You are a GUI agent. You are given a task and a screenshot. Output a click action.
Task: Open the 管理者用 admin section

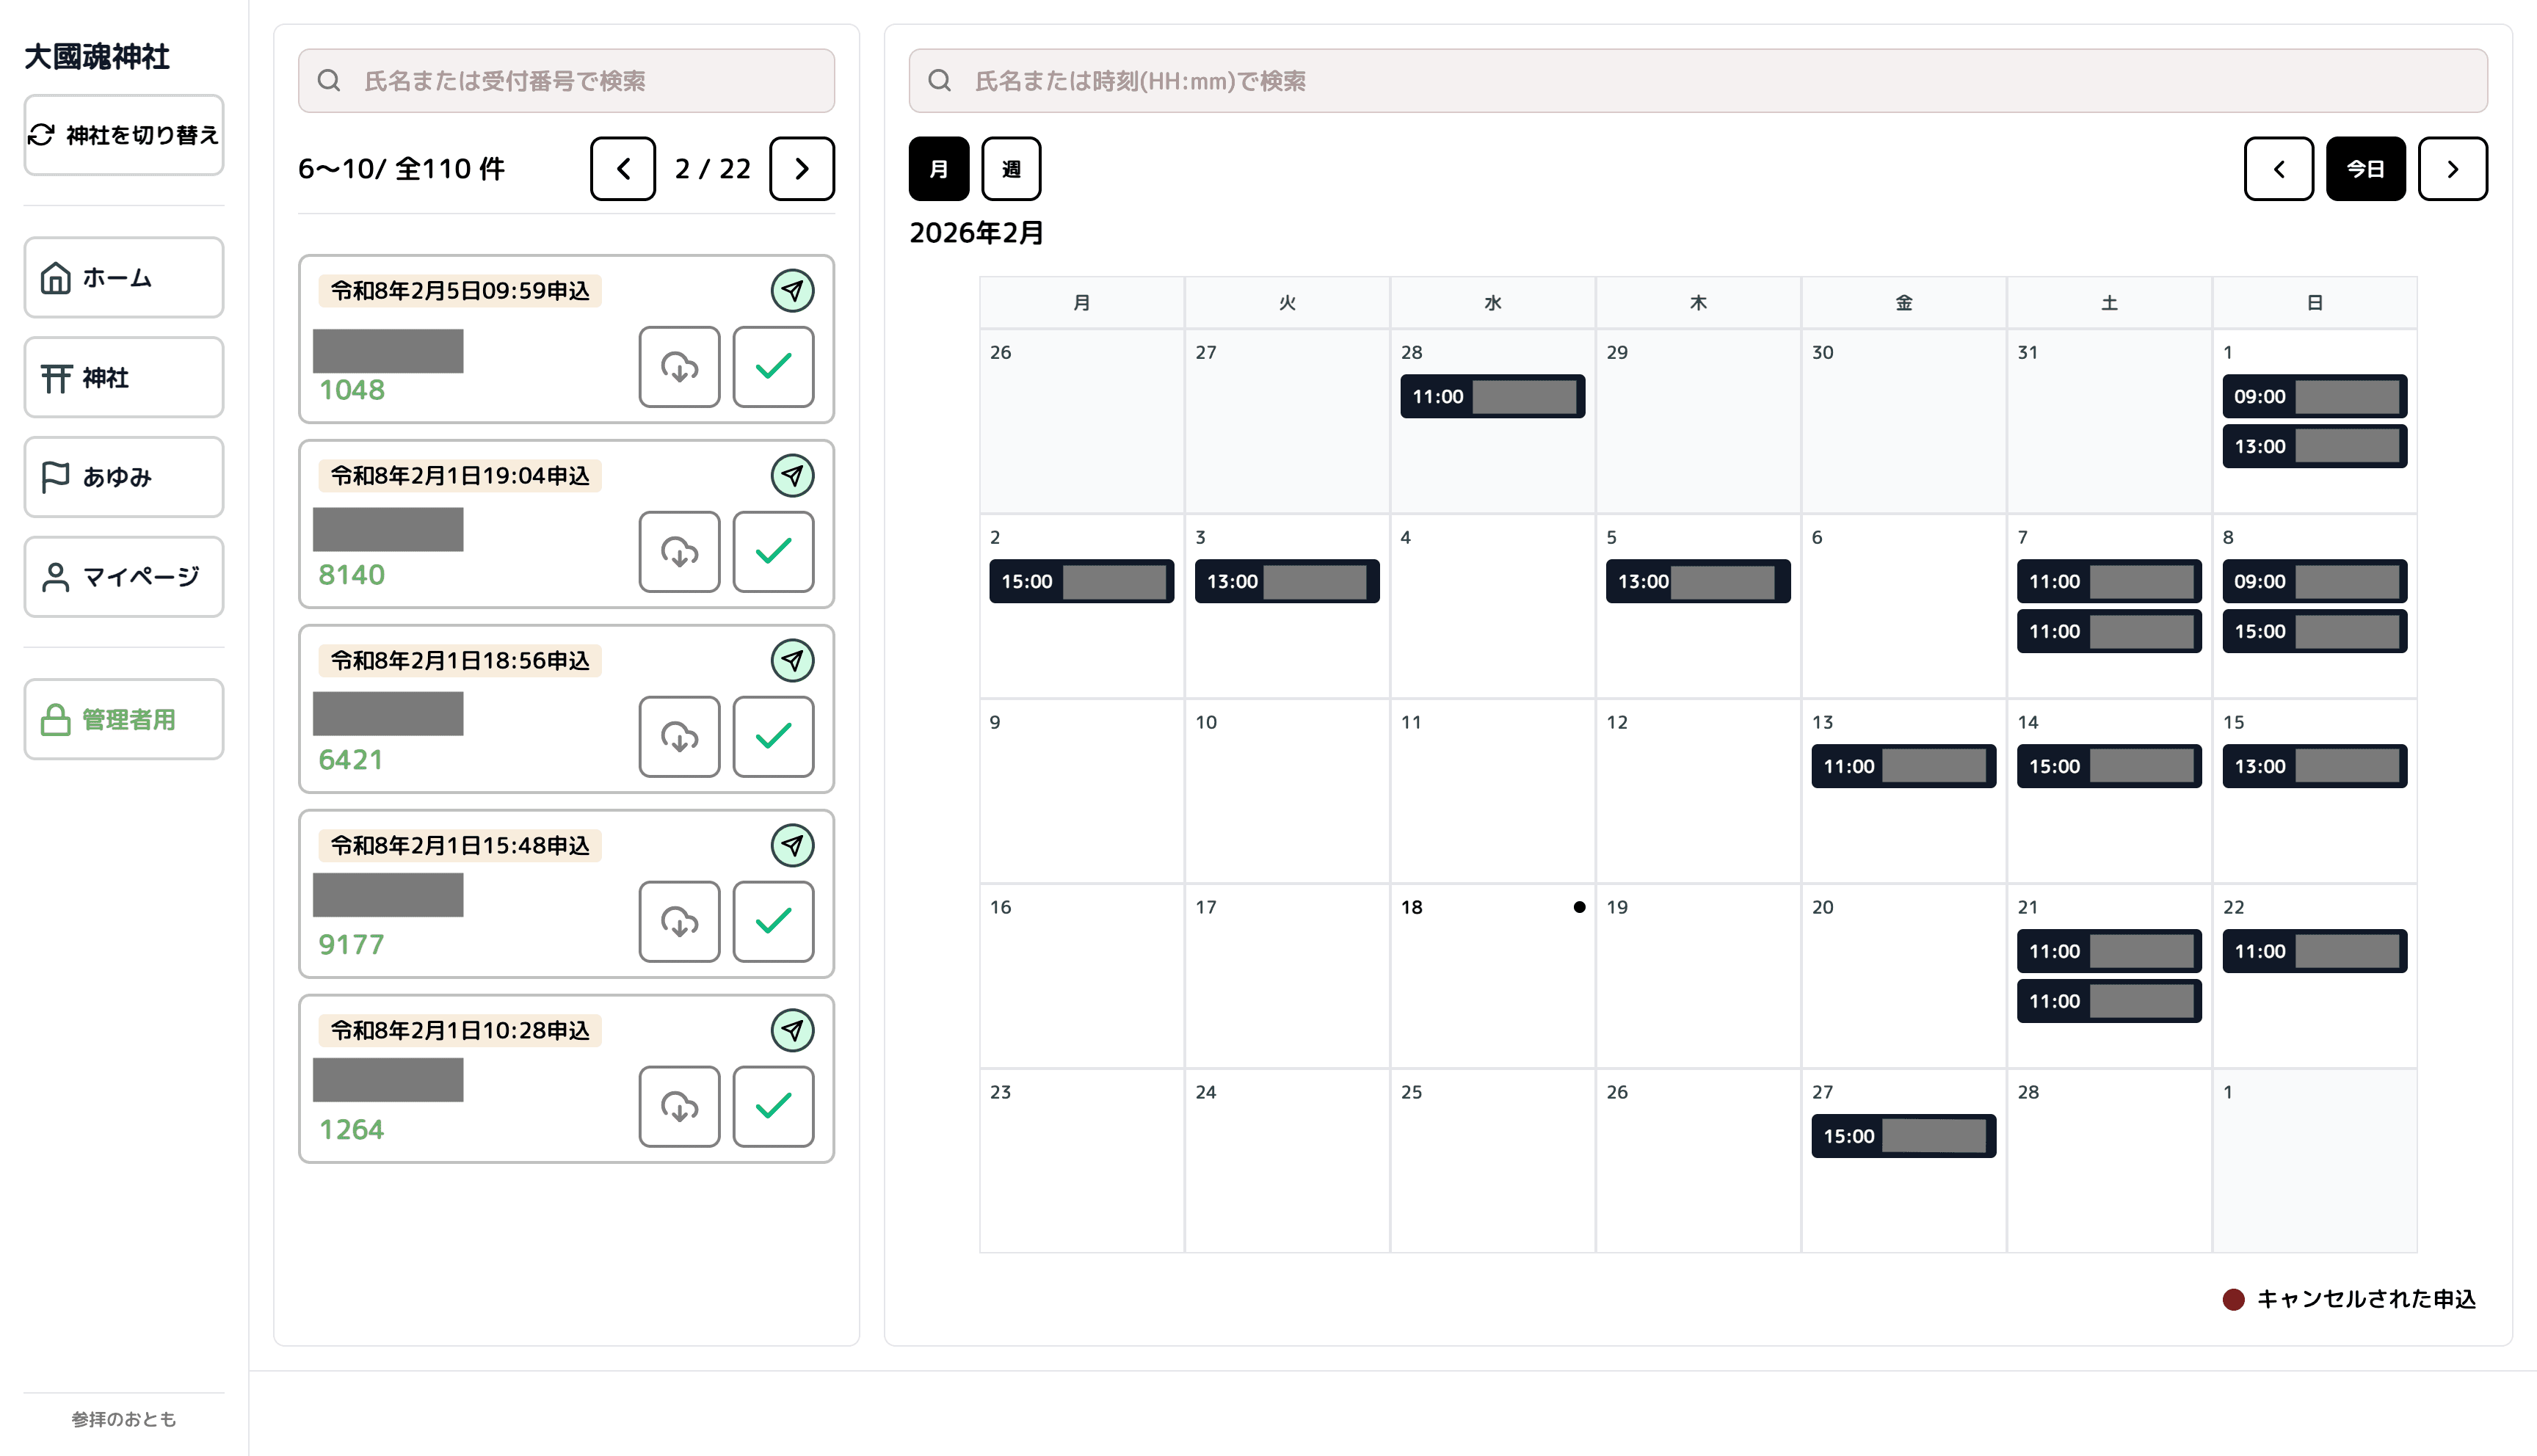pos(124,719)
